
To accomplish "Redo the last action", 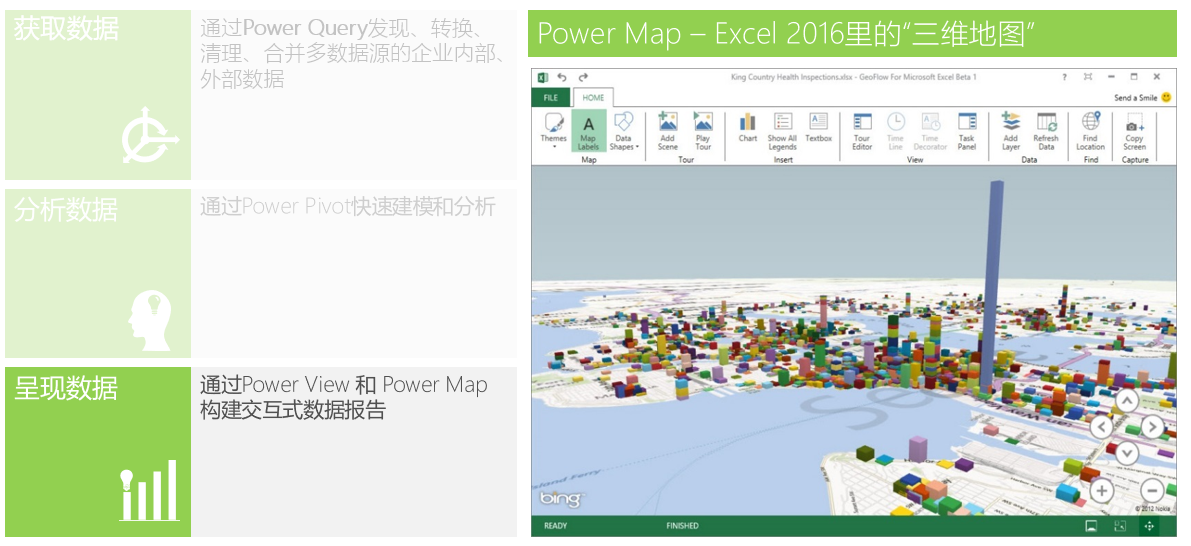I will [583, 77].
